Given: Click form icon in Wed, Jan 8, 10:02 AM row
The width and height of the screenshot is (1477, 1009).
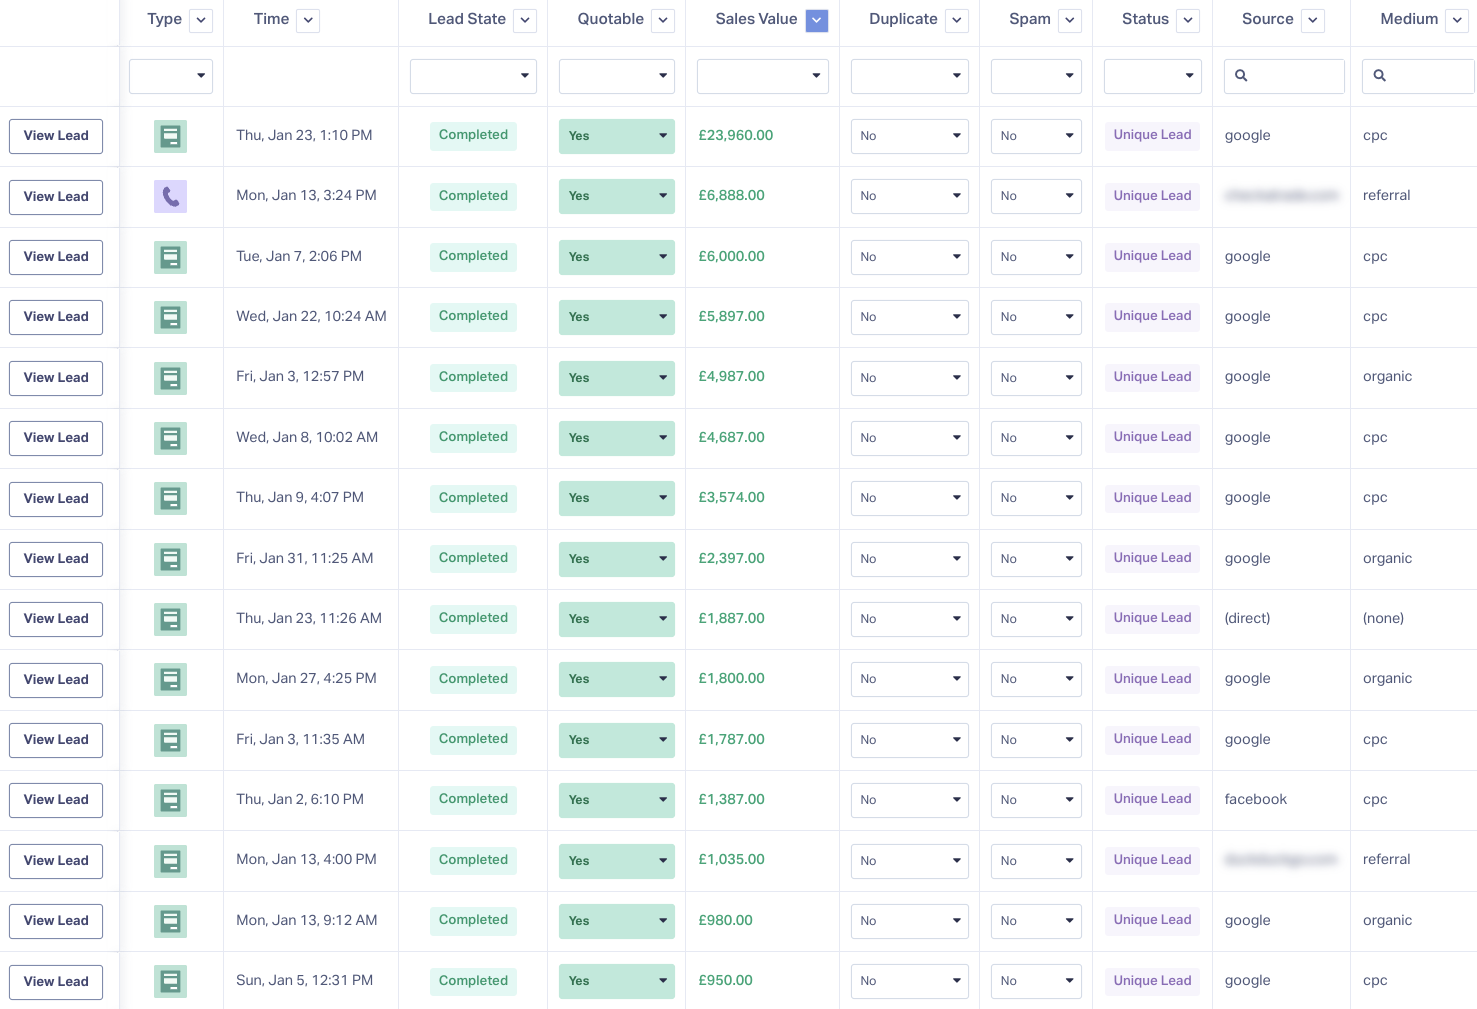Looking at the screenshot, I should [170, 438].
